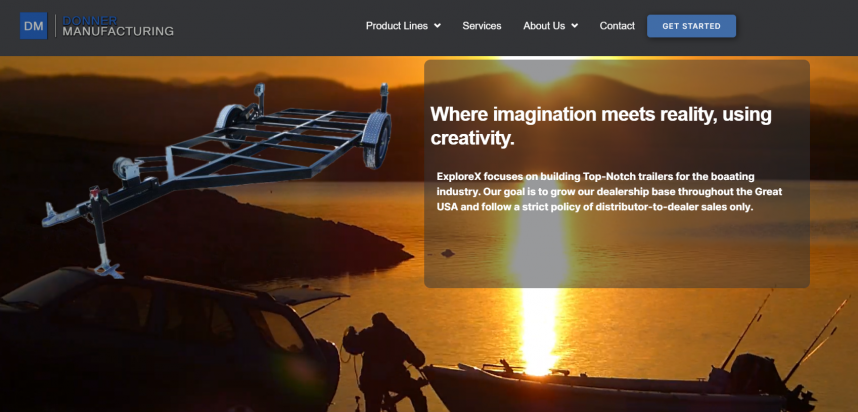Select the black trailer frame image
This screenshot has width=858, height=412.
pos(217,175)
